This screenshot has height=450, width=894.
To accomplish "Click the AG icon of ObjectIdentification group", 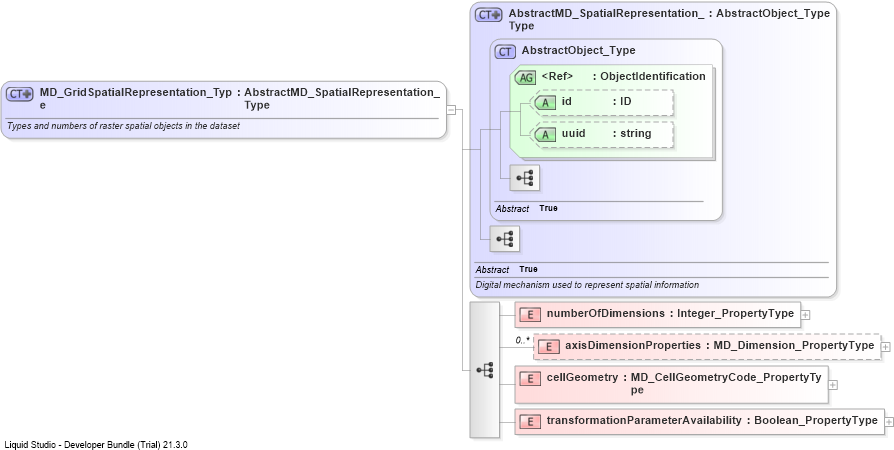I will point(525,78).
